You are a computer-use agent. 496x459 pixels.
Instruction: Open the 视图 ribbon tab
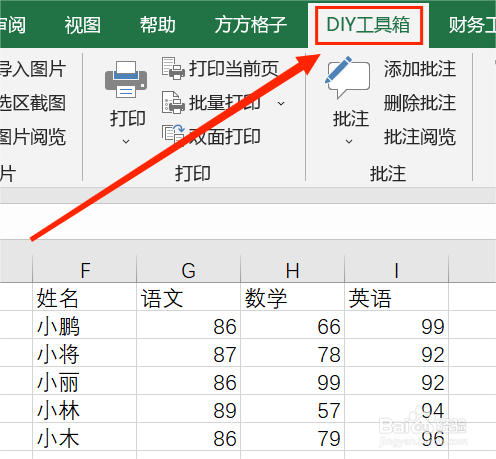pos(83,25)
